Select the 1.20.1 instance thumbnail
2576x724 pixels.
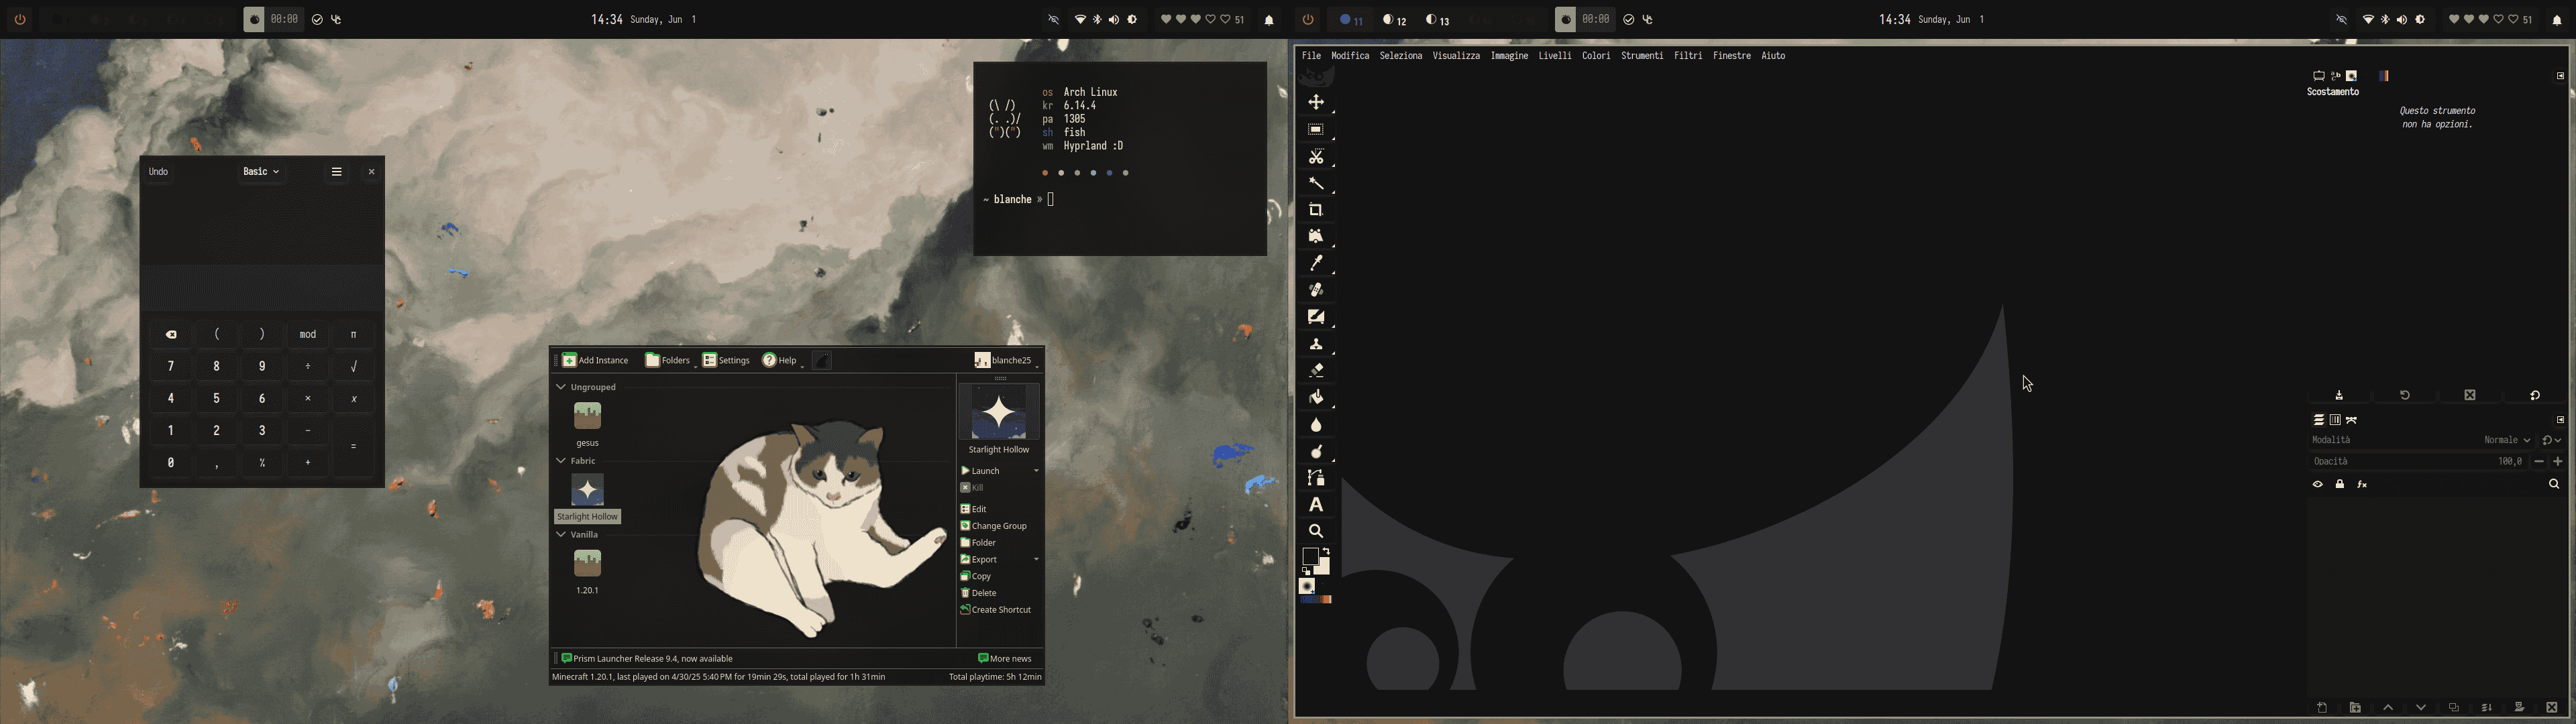(587, 564)
